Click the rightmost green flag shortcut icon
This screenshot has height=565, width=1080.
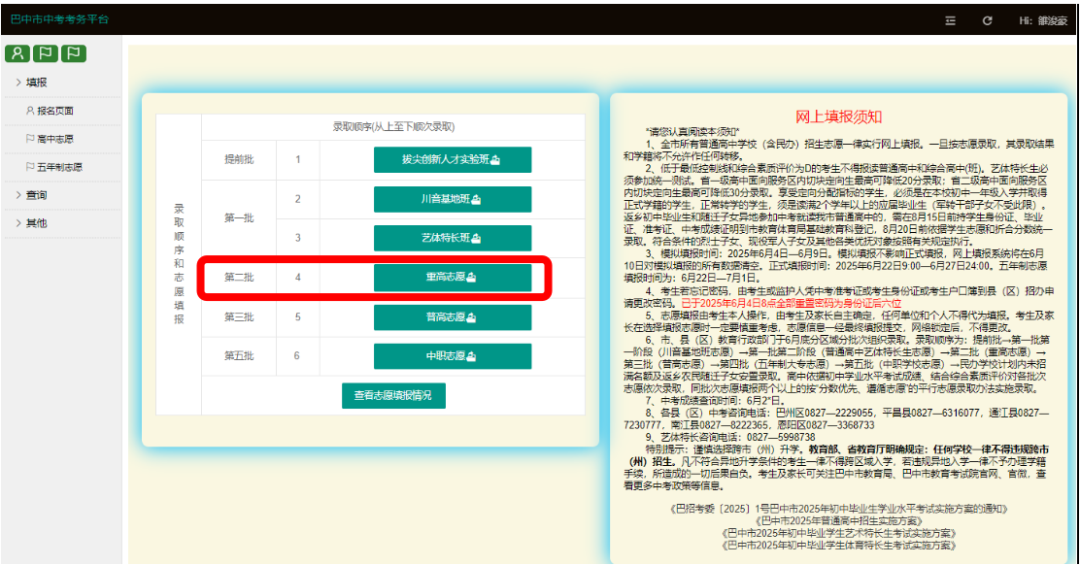(73, 54)
